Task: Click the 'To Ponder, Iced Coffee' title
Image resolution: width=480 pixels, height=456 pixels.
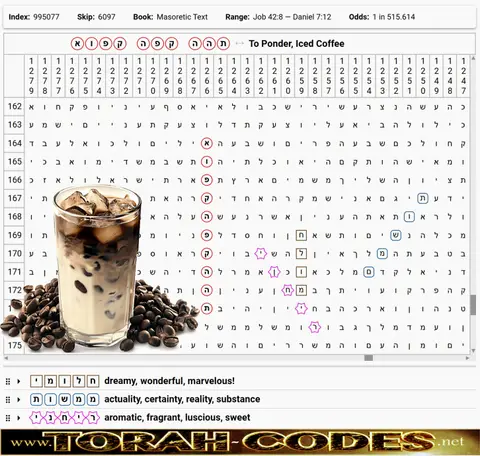Action: 296,44
